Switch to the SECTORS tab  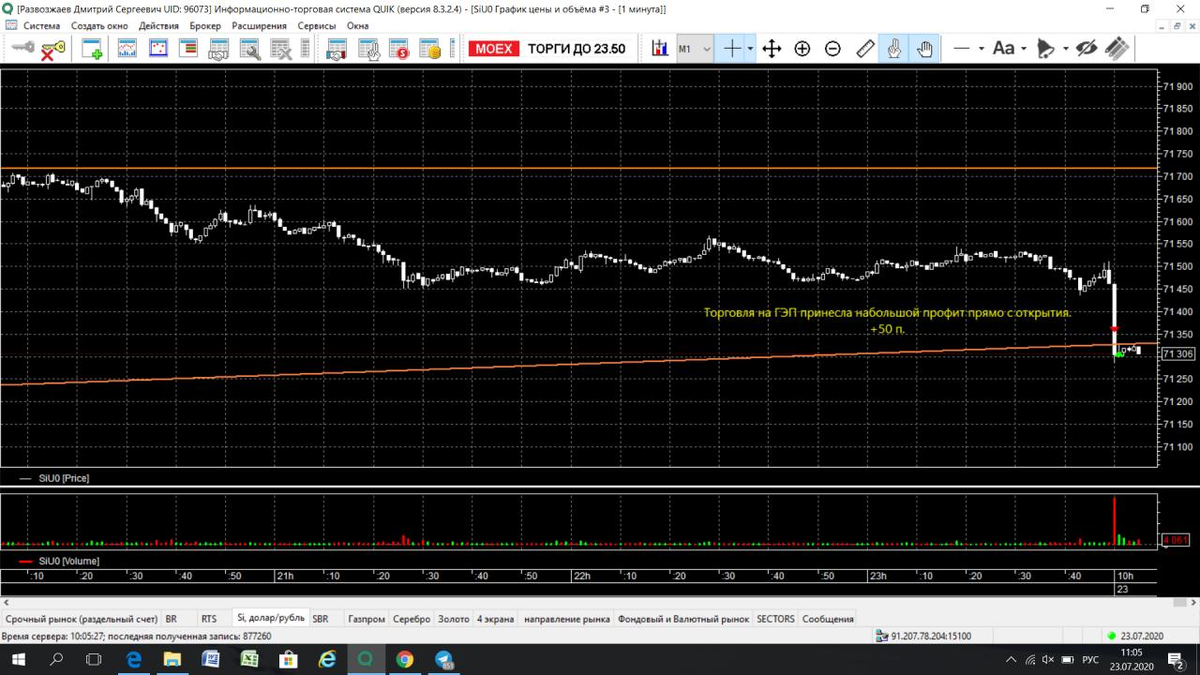(x=775, y=619)
